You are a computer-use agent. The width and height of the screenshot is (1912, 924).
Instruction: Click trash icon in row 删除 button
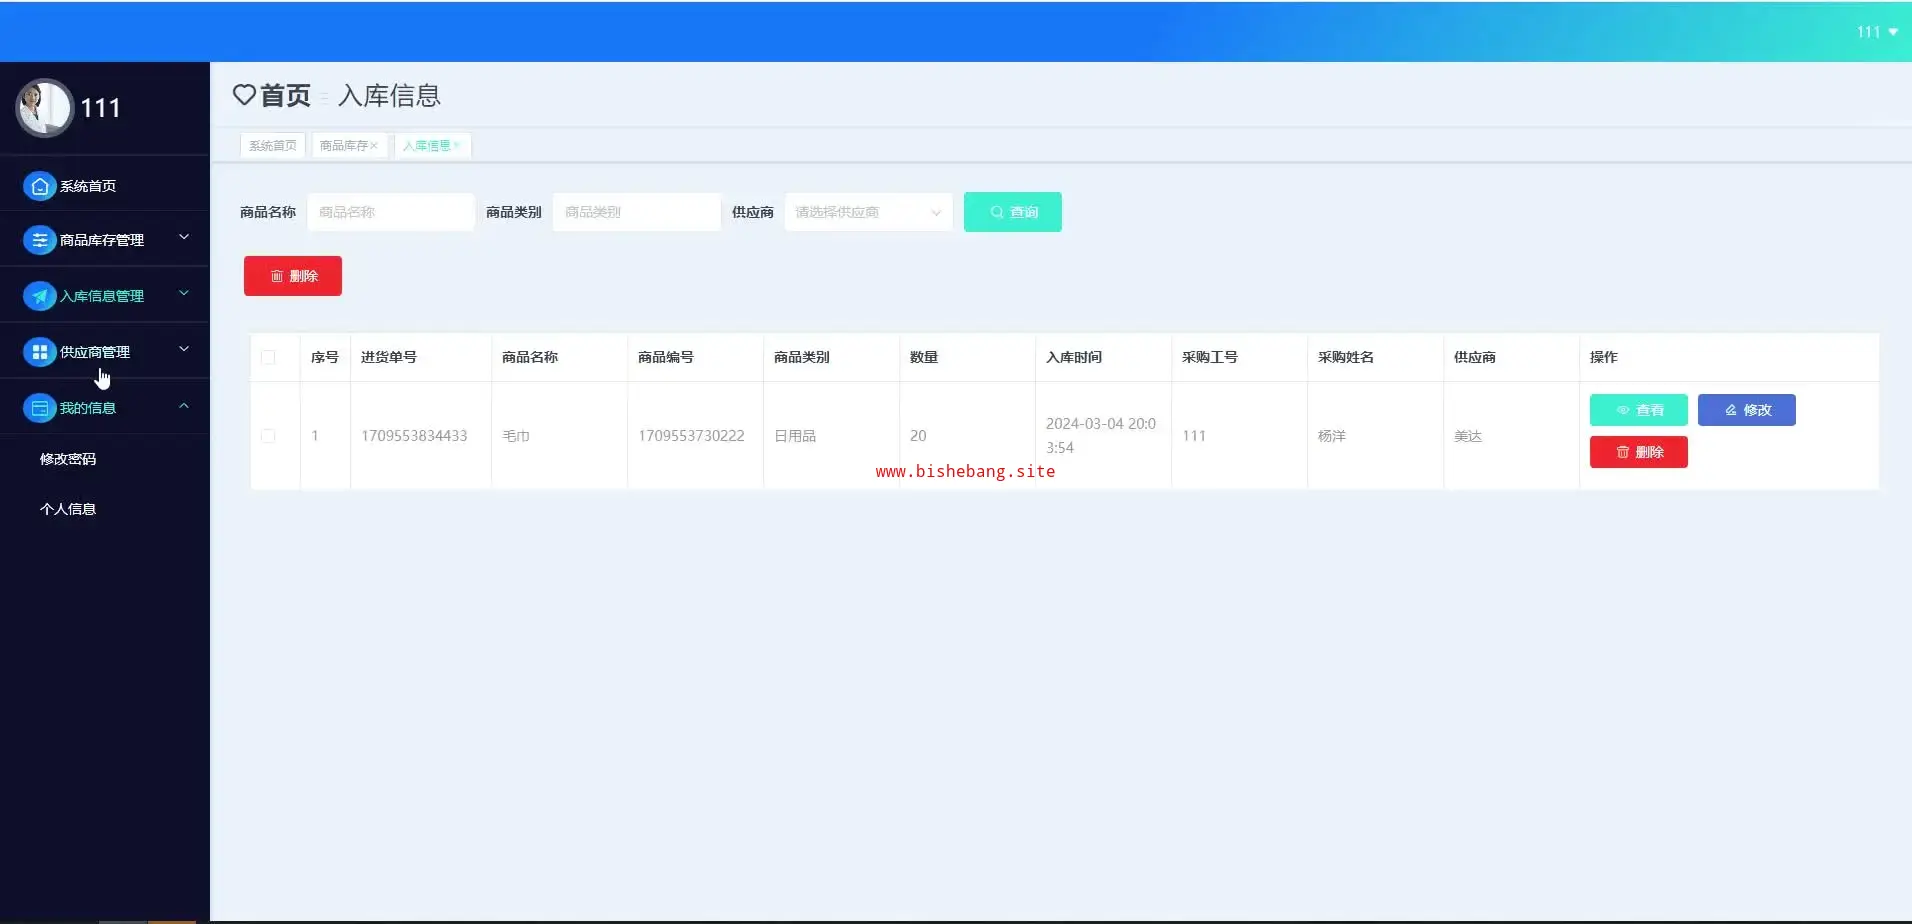1623,452
